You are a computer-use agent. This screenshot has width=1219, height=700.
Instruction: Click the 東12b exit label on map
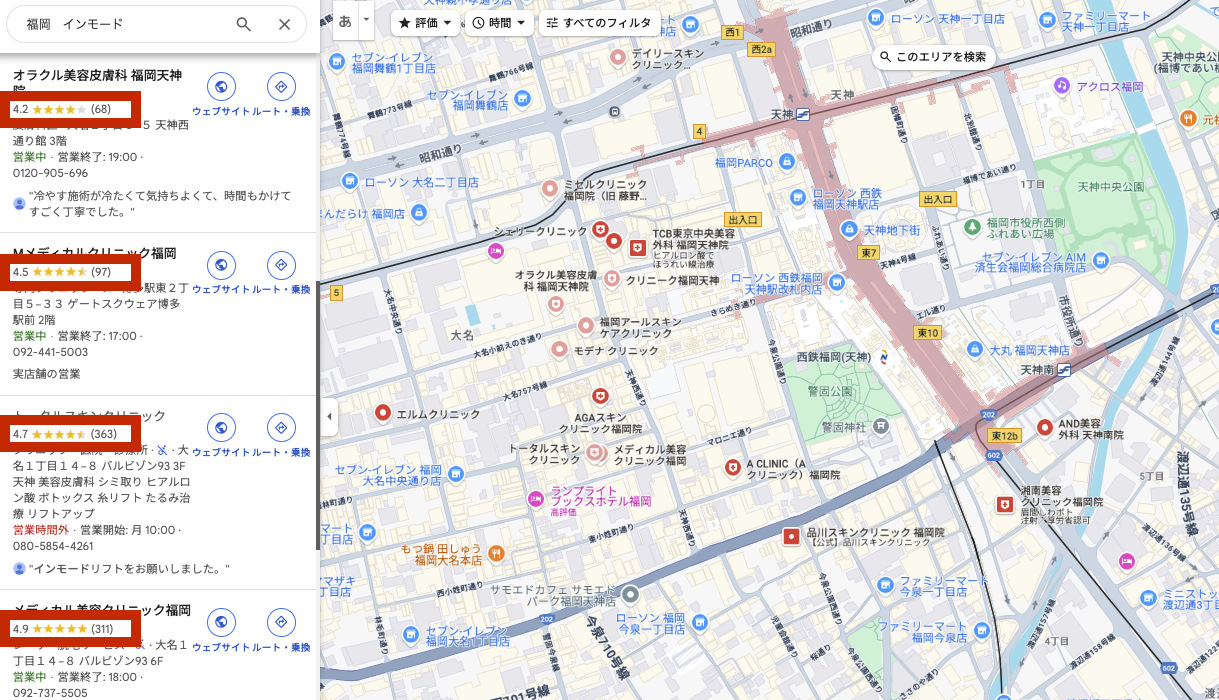(x=1004, y=436)
